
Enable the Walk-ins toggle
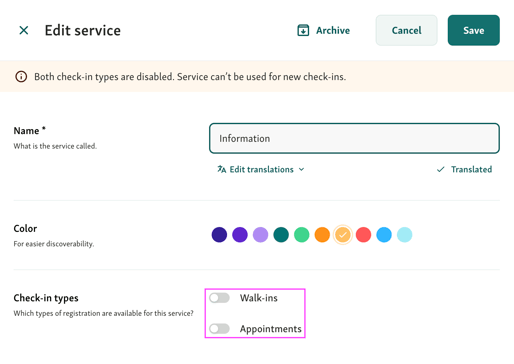point(219,298)
